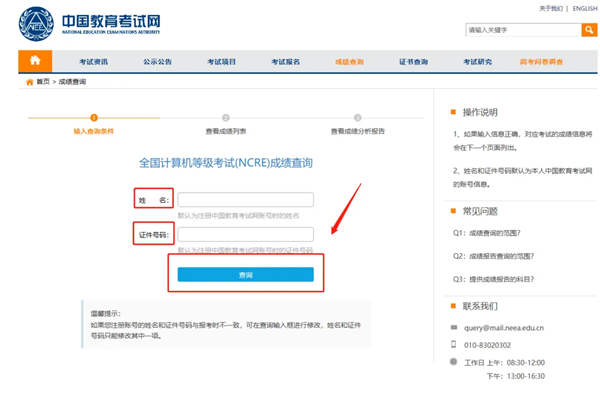Click step 1 circle 输入查询条件
This screenshot has height=397, width=600.
[x=94, y=118]
